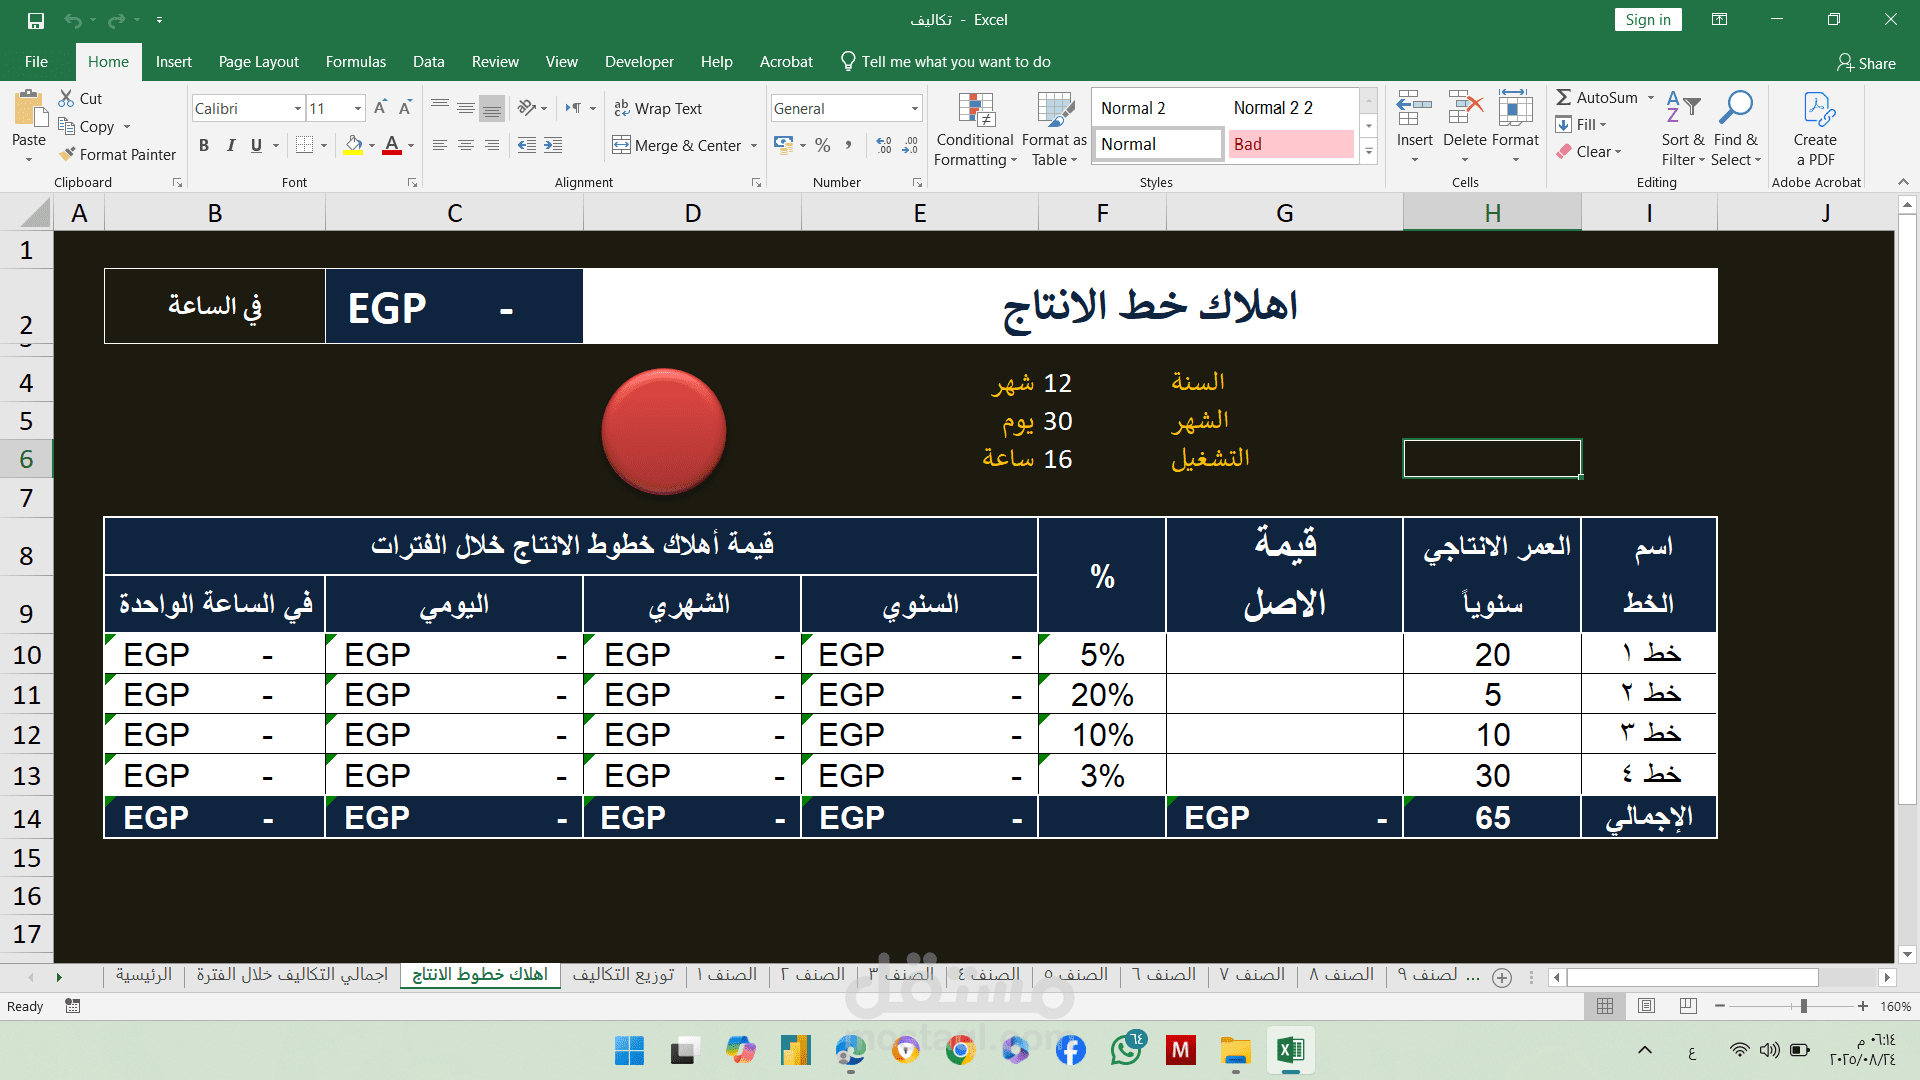Image resolution: width=1920 pixels, height=1080 pixels.
Task: Click the Merge & Center icon
Action: 622,145
